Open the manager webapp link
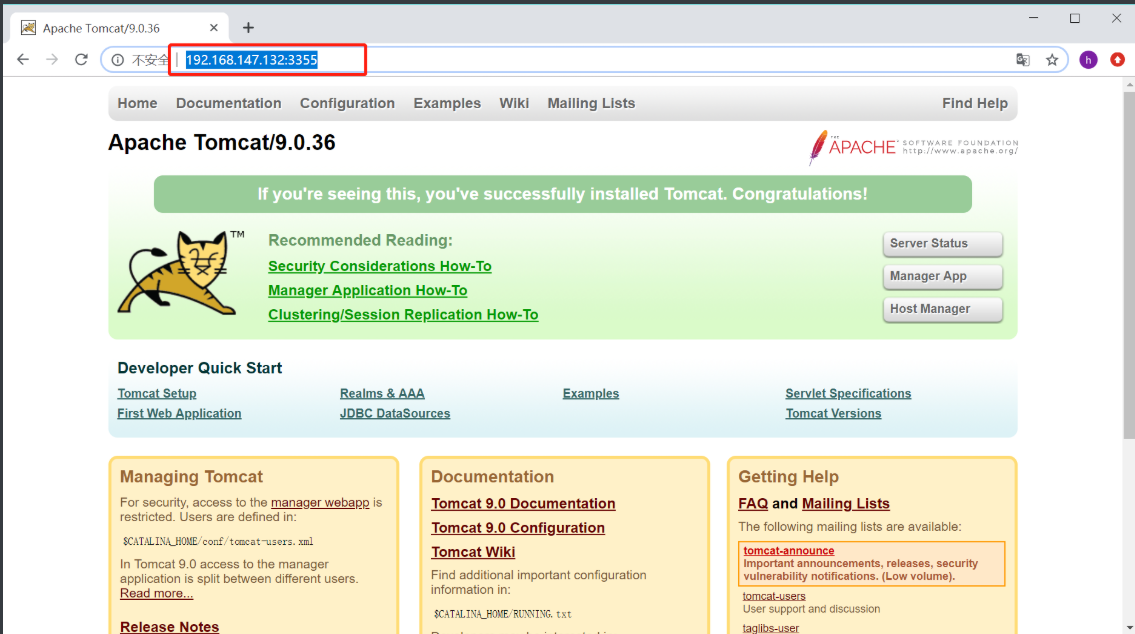Viewport: 1135px width, 634px height. (320, 502)
